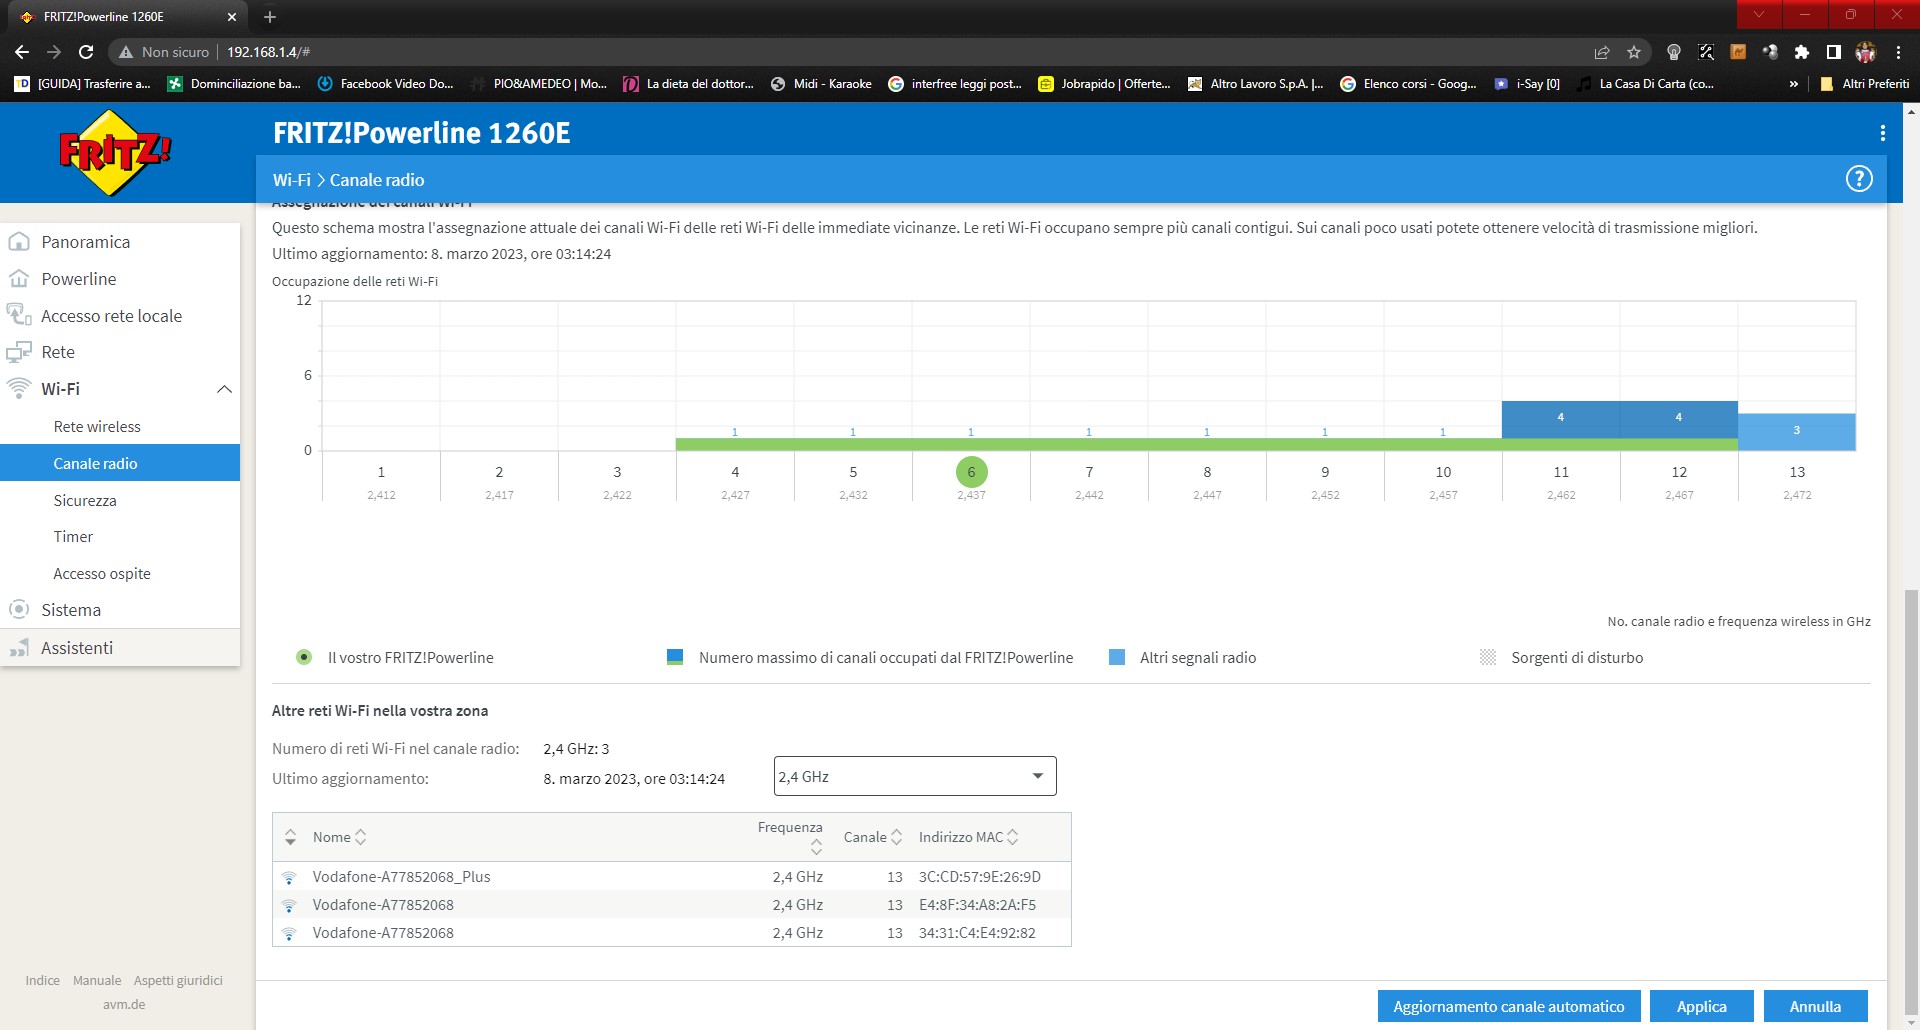Image resolution: width=1920 pixels, height=1030 pixels.
Task: Open Aspetti giuridici footer link
Action: pyautogui.click(x=178, y=981)
